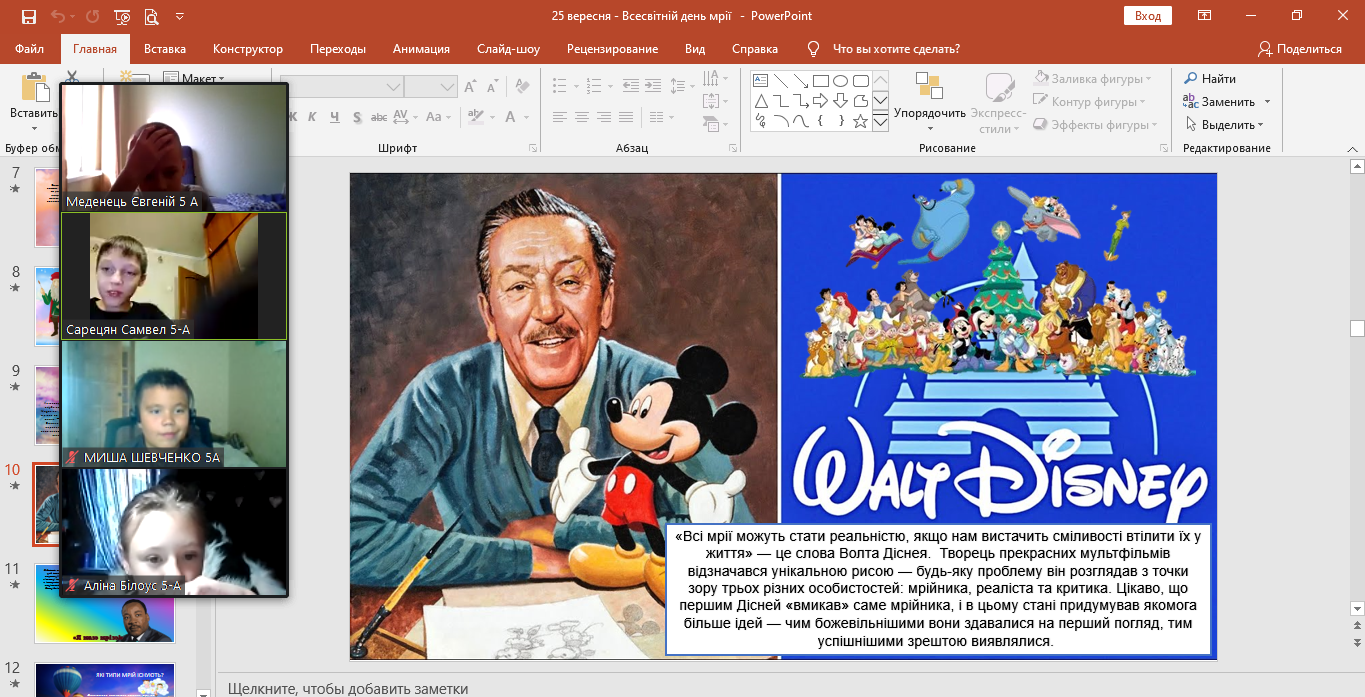Go to the Слайд-шоу tab
Viewport: 1365px width, 697px height.
pyautogui.click(x=508, y=49)
